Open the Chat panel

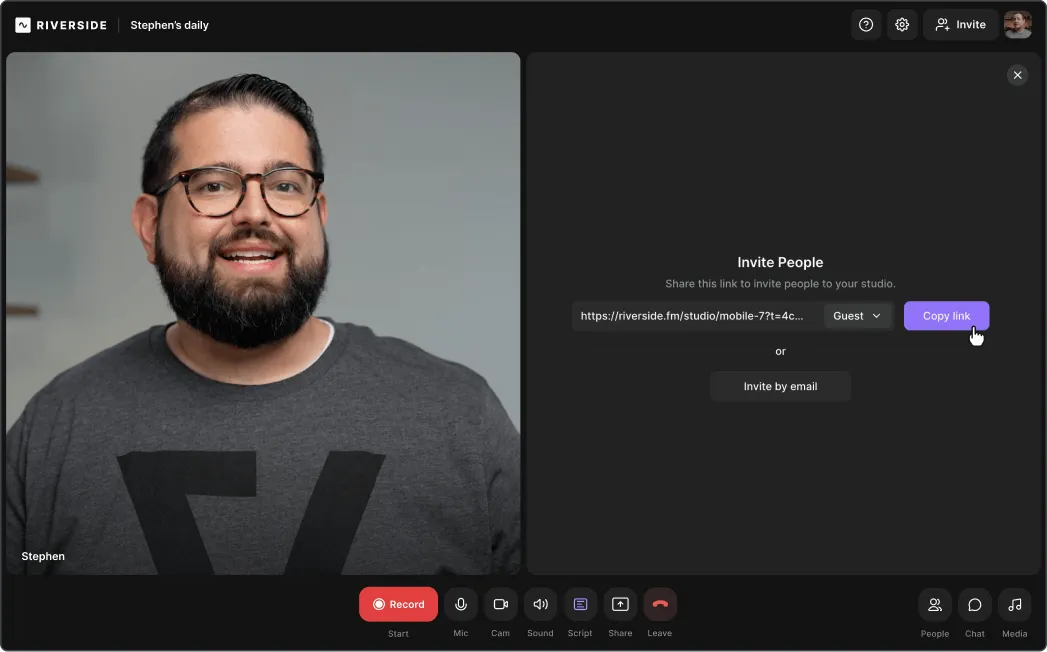click(x=974, y=604)
